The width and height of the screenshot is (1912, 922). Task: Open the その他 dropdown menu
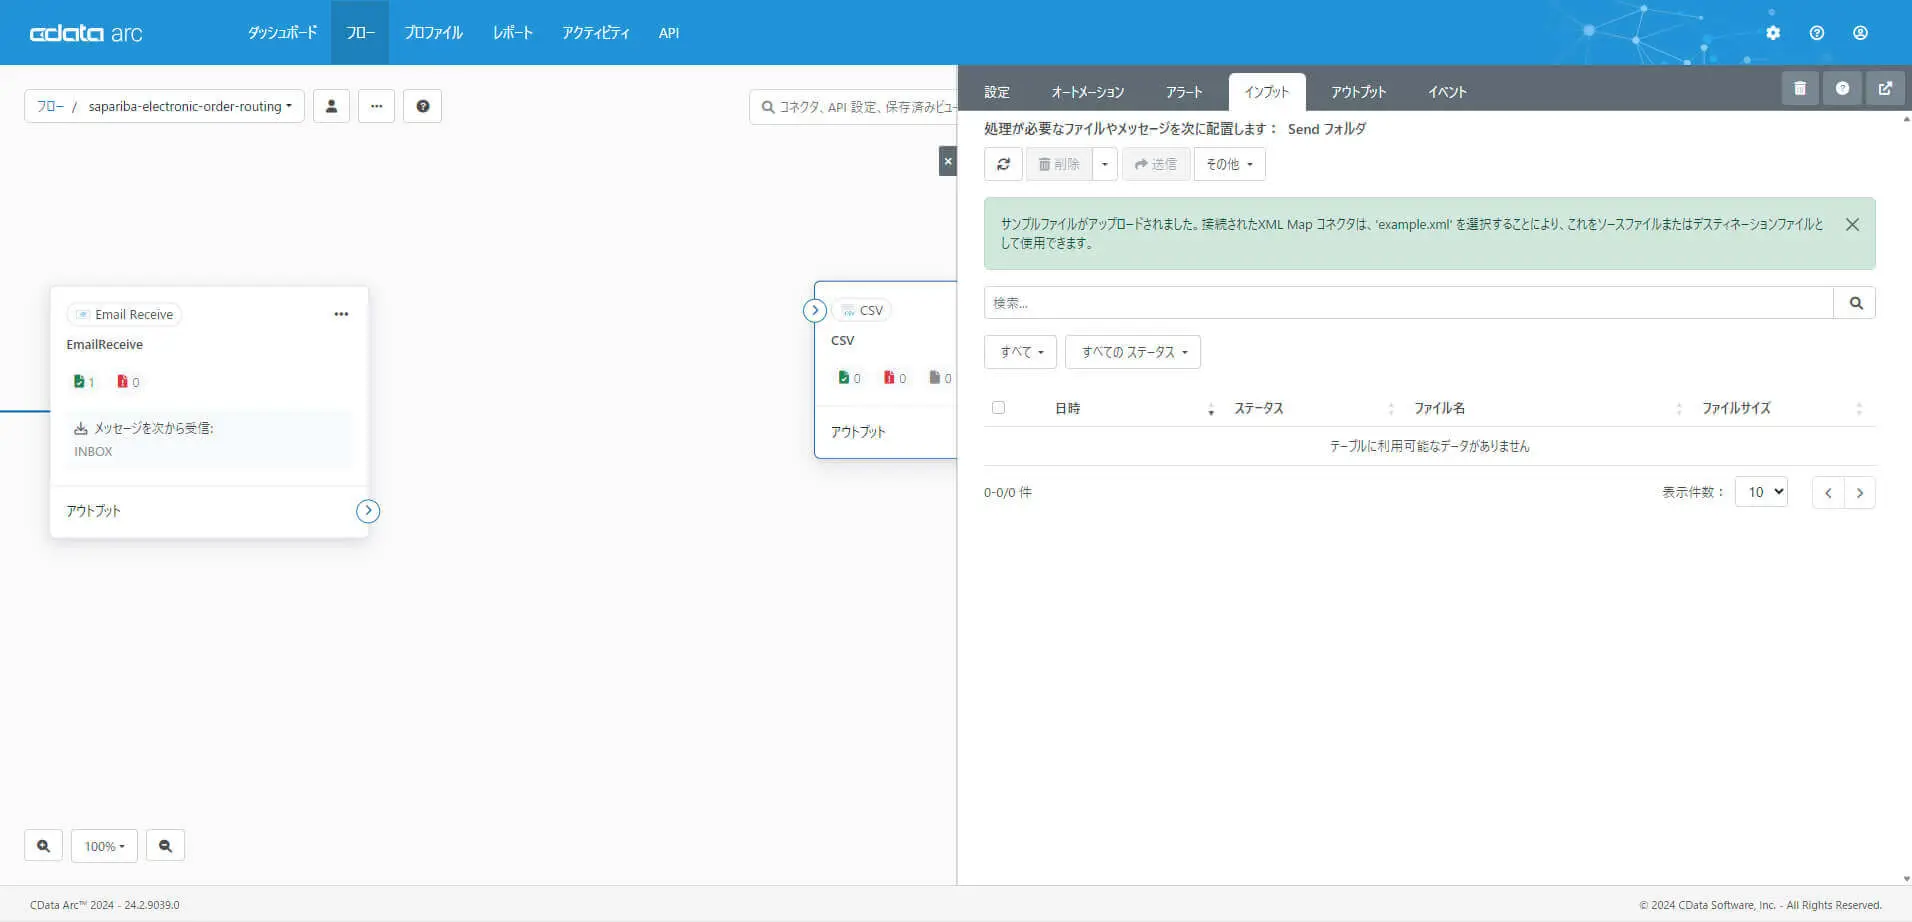pos(1229,164)
